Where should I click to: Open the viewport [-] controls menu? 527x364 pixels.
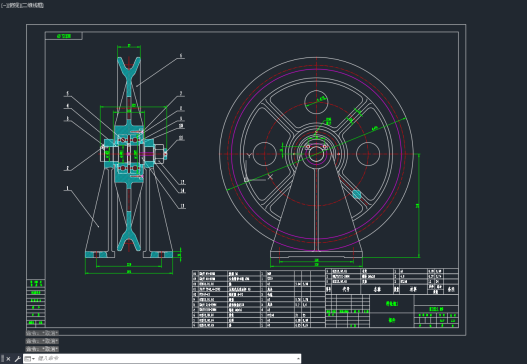tap(3, 5)
